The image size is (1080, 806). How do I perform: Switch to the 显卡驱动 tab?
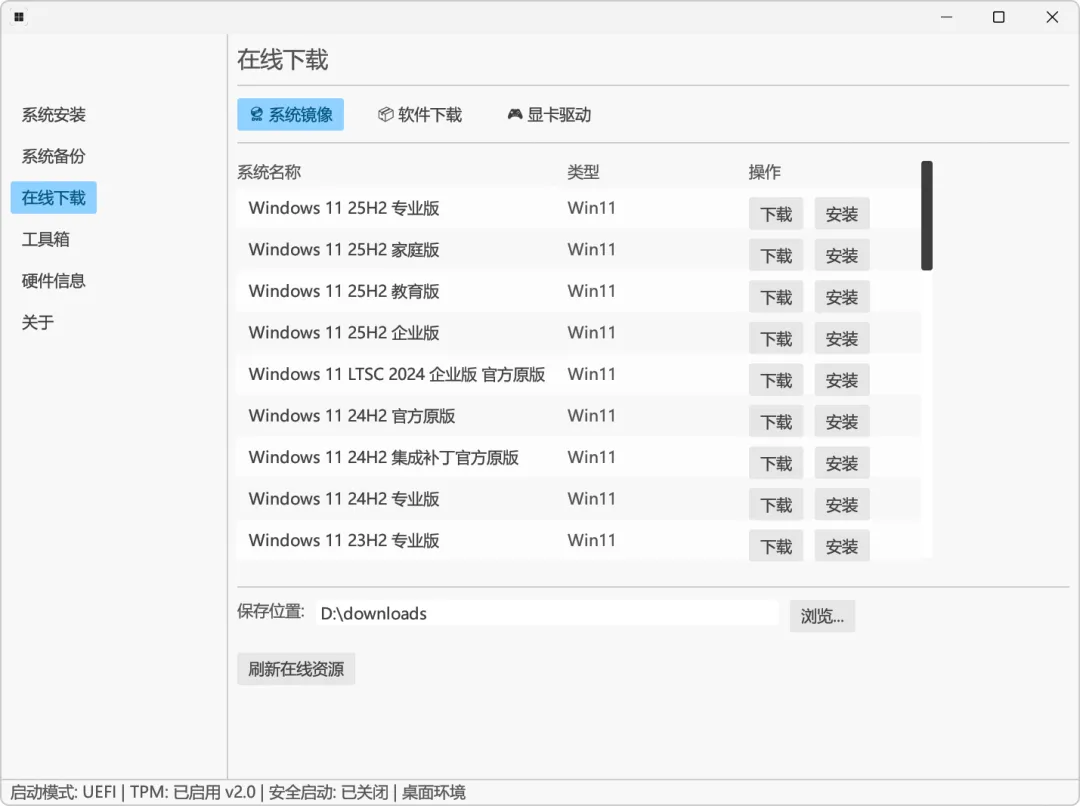[x=550, y=114]
